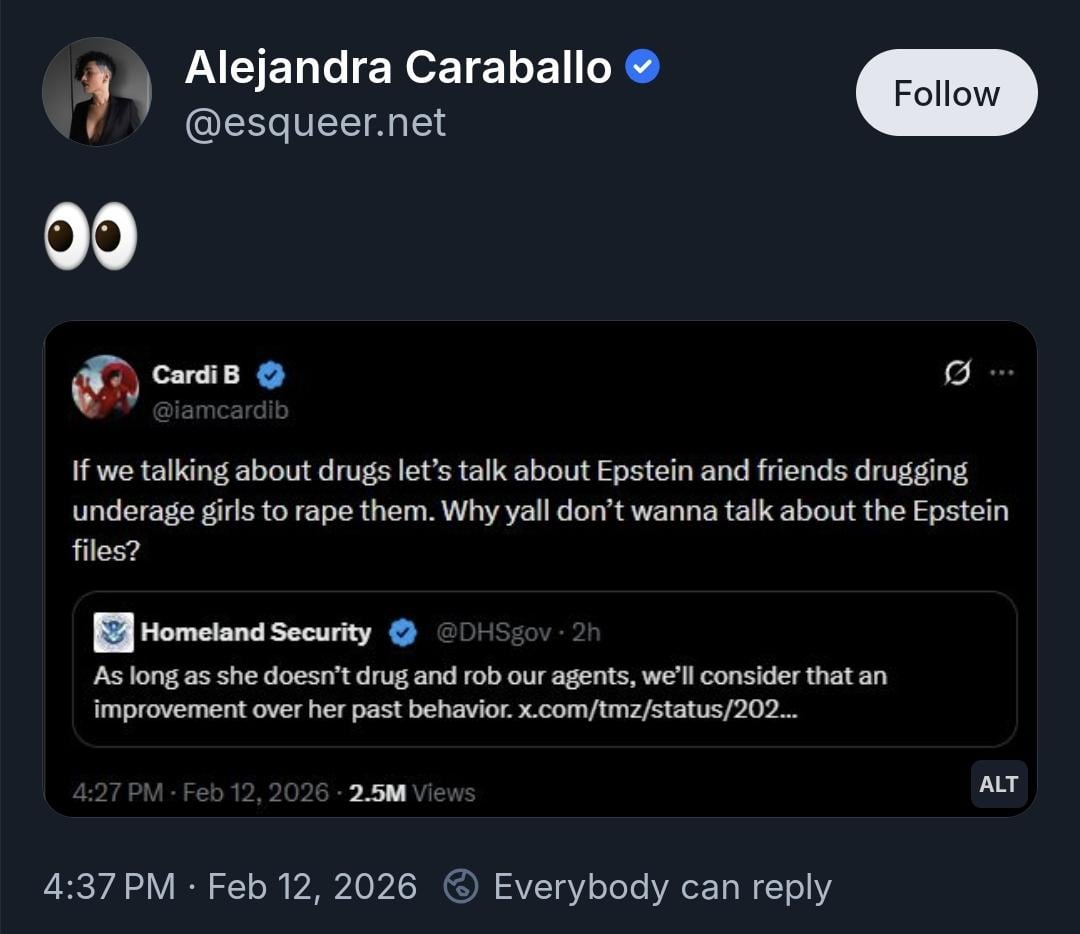Click the @iamcardib handle
This screenshot has height=934, width=1080.
pos(220,410)
